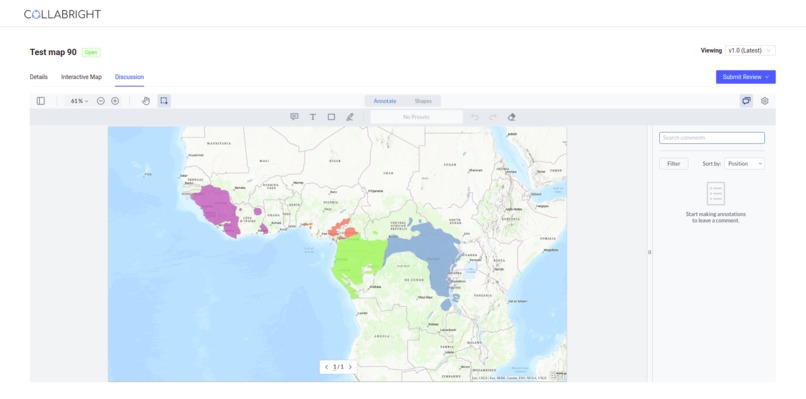The image size is (806, 399).
Task: Open the 61% zoom level dropdown
Action: 79,101
